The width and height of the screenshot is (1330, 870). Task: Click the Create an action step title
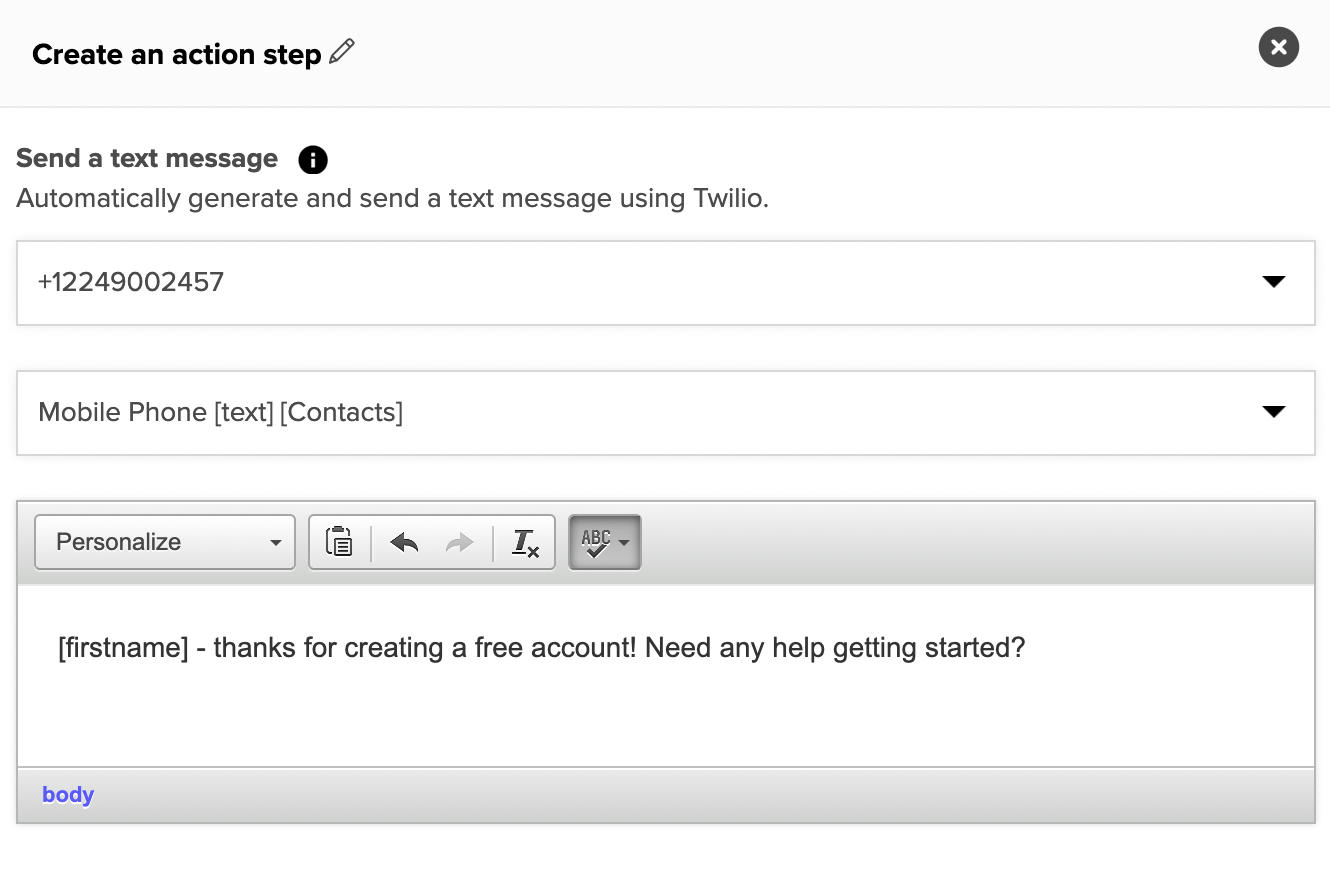click(x=177, y=54)
